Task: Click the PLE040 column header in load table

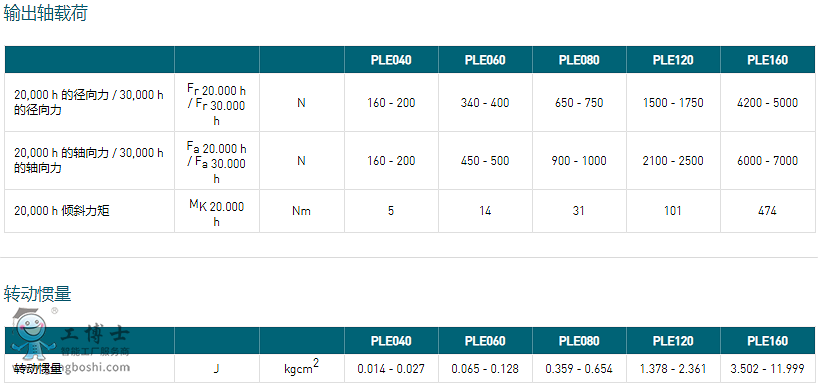Action: (x=391, y=60)
